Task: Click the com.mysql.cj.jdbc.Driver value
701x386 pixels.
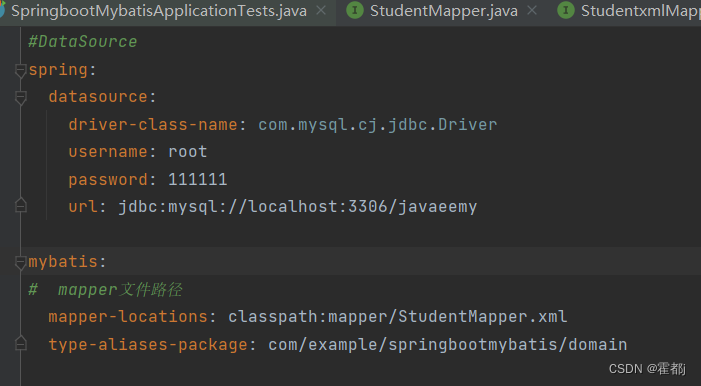Action: click(x=377, y=125)
